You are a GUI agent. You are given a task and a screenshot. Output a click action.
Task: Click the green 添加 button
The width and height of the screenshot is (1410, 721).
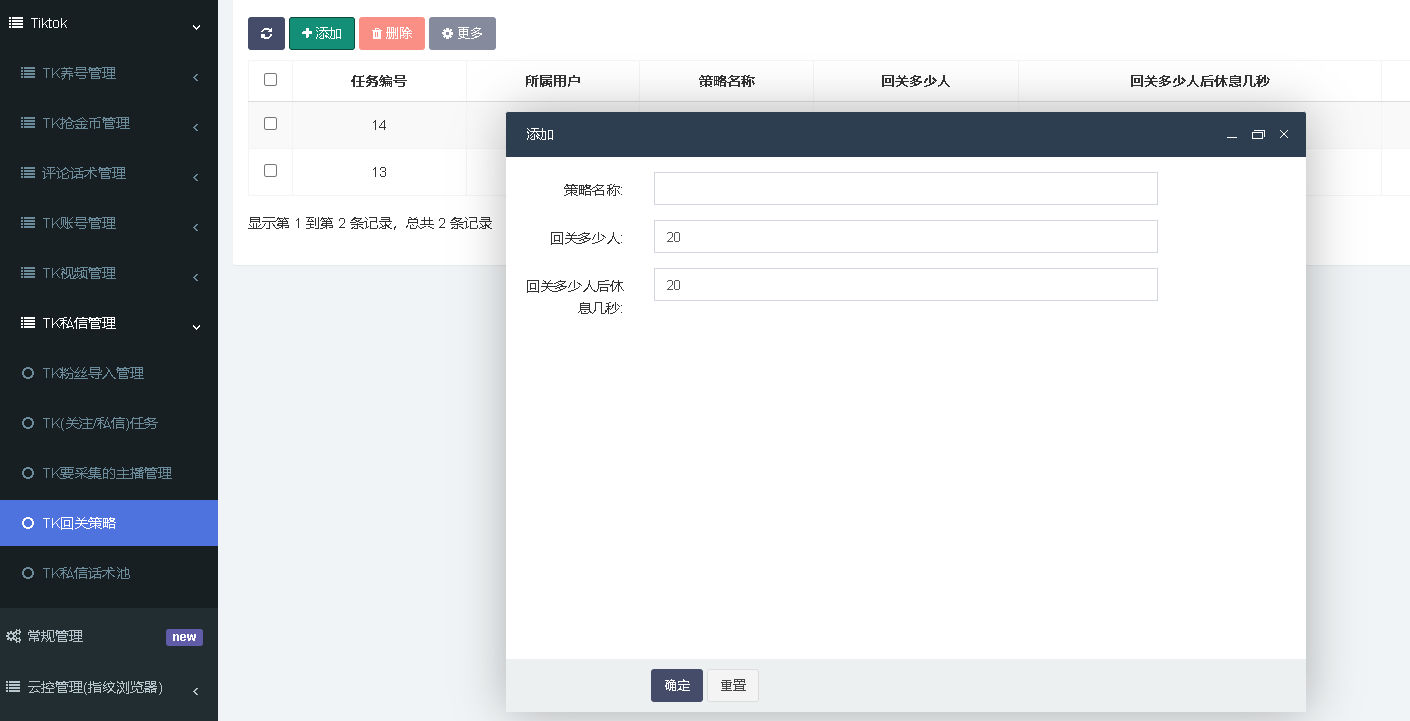[322, 33]
